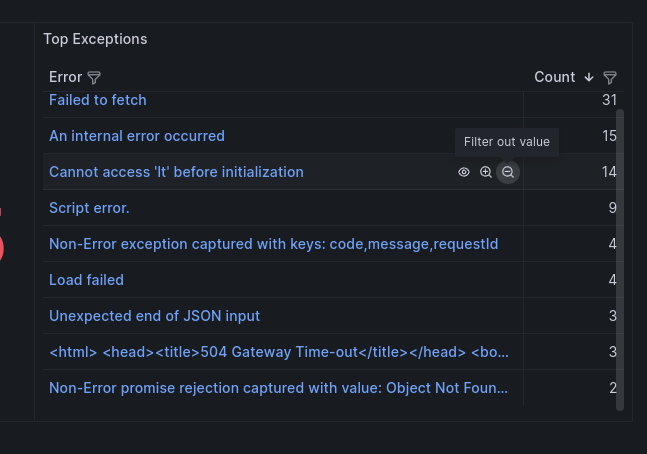Open the Non-Error promise rejection link
Screen dimensions: 647x454
(x=279, y=388)
